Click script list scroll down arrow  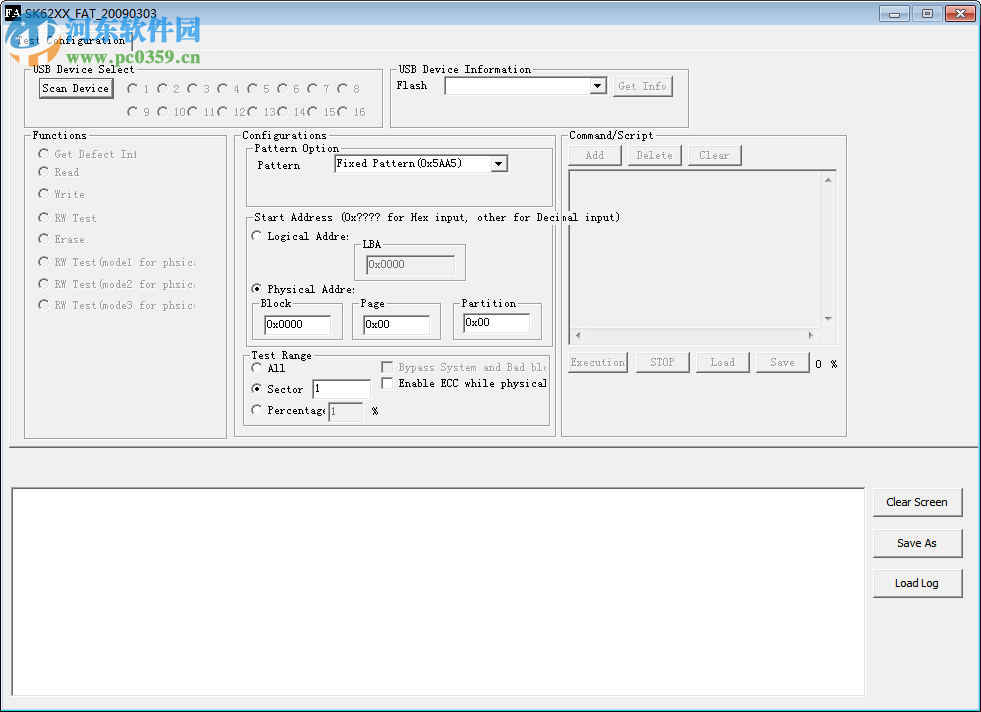tap(828, 319)
